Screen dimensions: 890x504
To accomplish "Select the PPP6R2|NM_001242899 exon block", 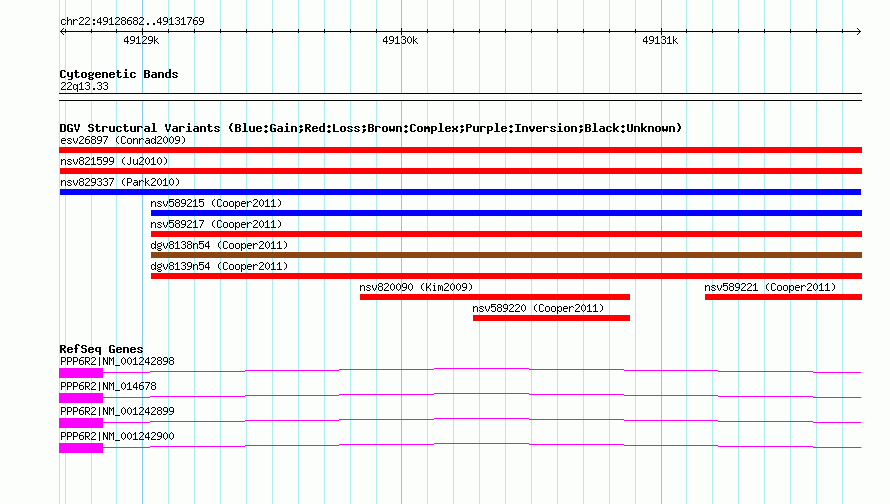I will [81, 423].
